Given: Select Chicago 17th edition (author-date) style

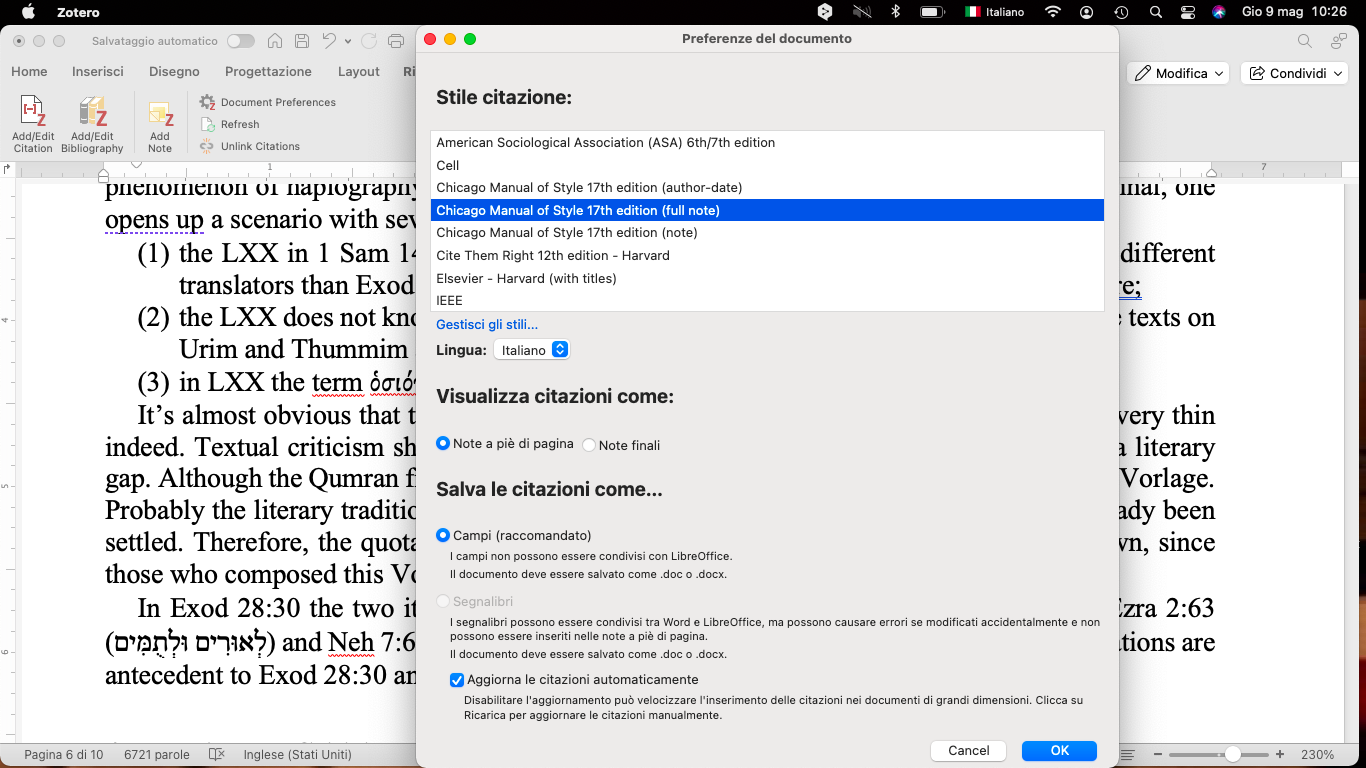Looking at the screenshot, I should [767, 187].
